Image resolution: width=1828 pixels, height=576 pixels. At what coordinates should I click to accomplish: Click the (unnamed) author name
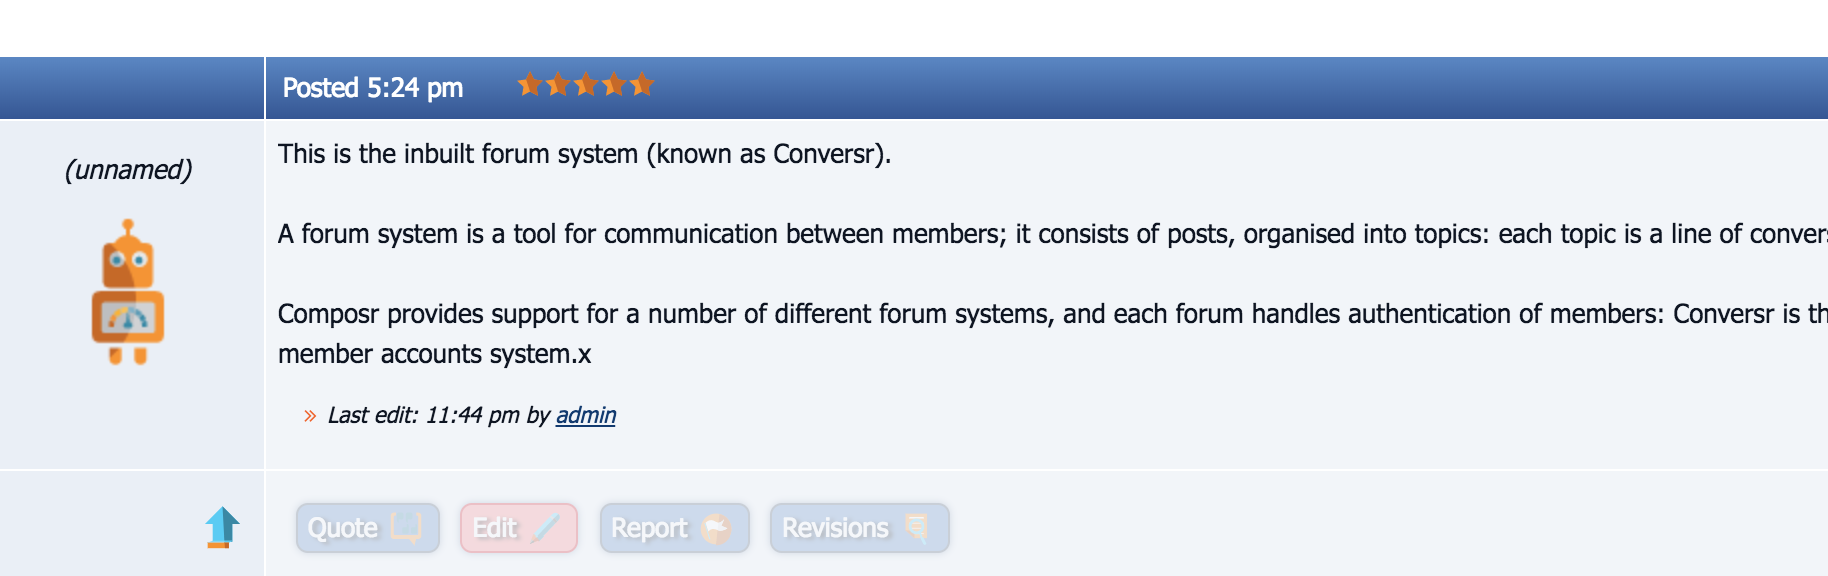point(128,170)
